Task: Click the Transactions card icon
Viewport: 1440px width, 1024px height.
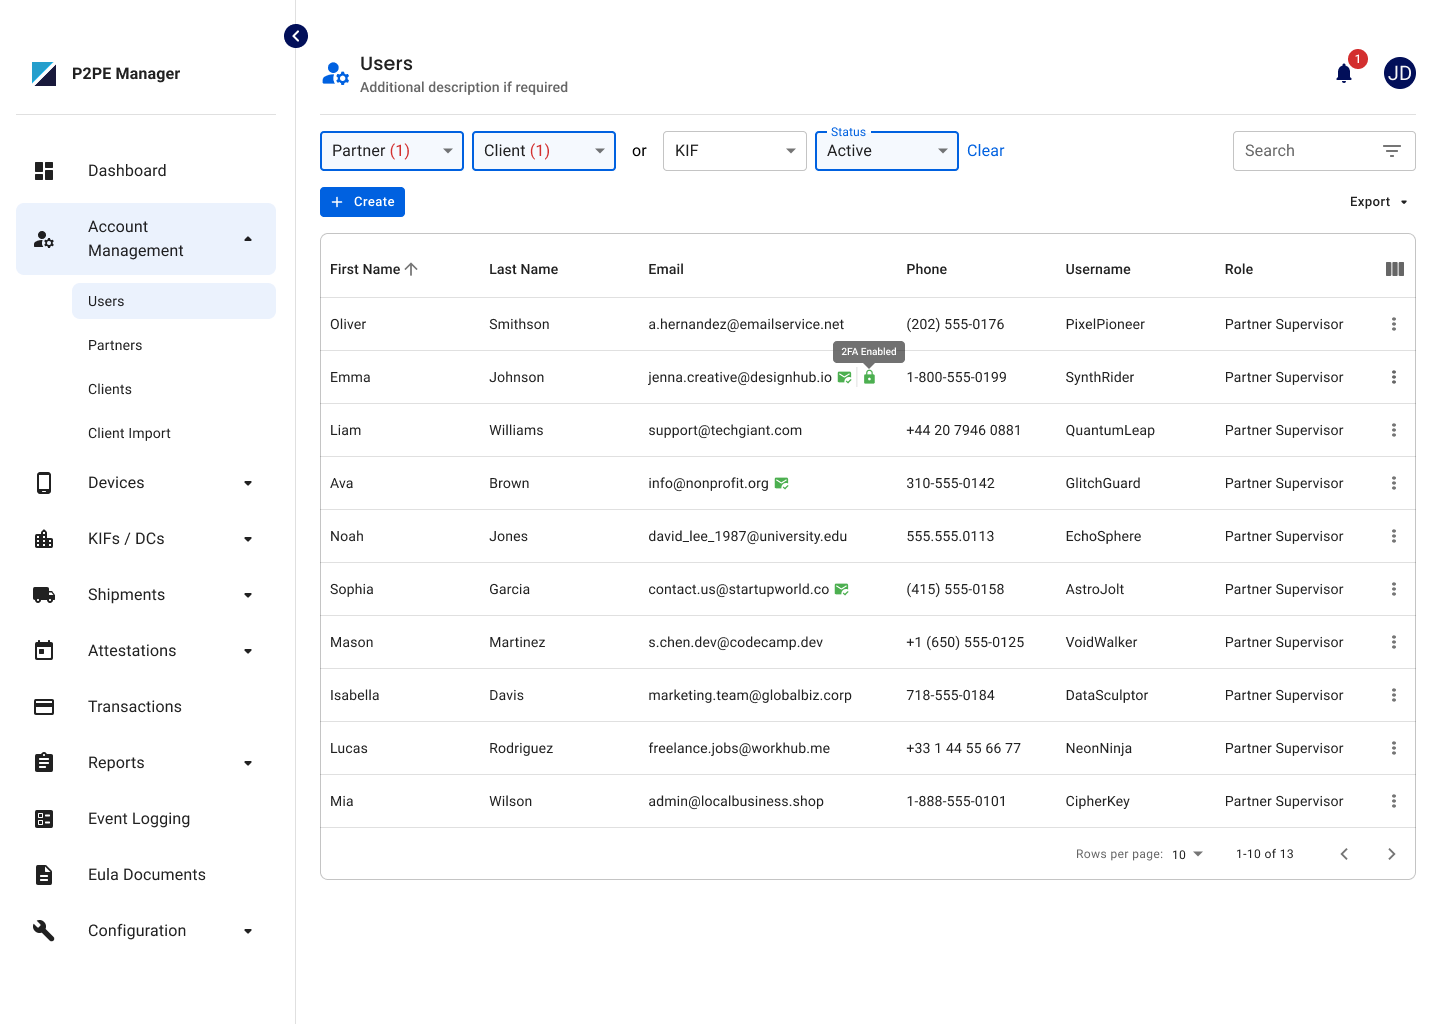Action: 44,707
